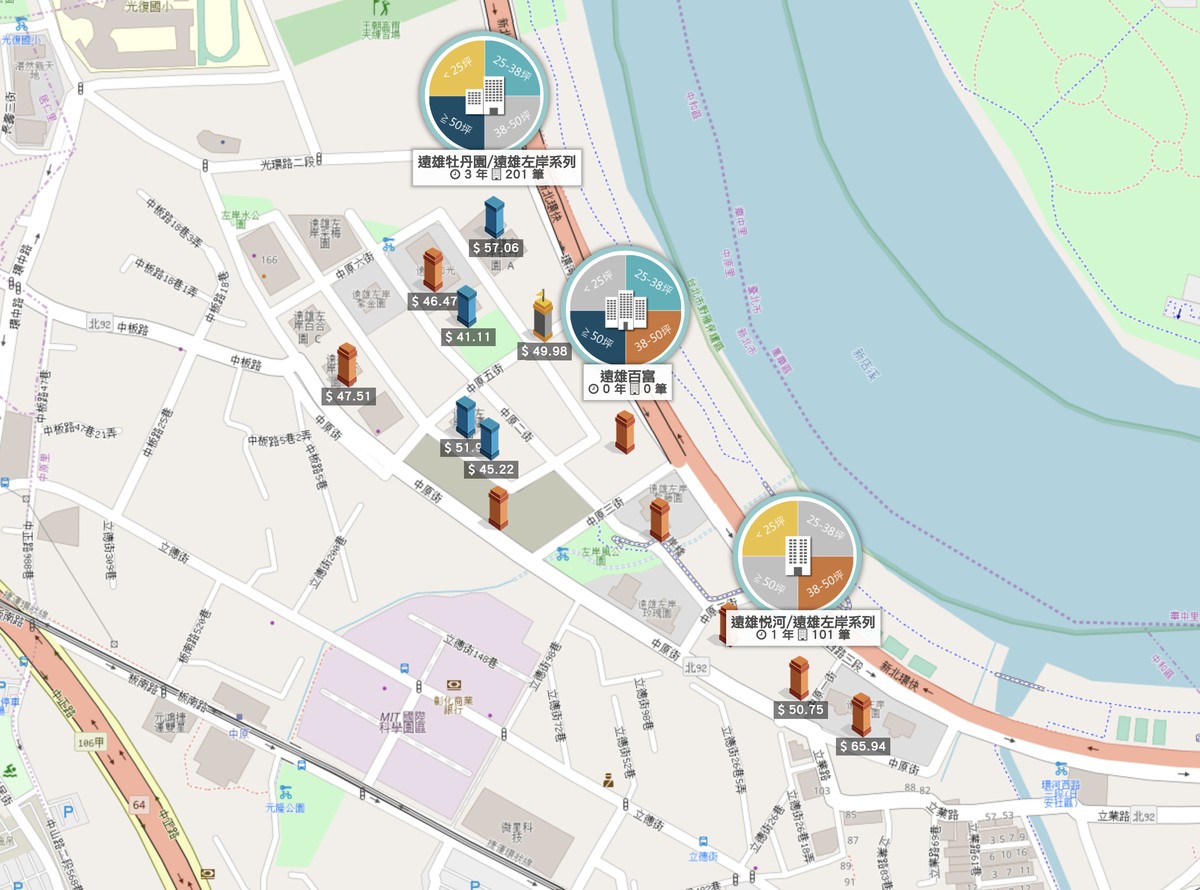Viewport: 1200px width, 890px height.
Task: Select the orange building marker priced $46.47
Action: tap(433, 270)
